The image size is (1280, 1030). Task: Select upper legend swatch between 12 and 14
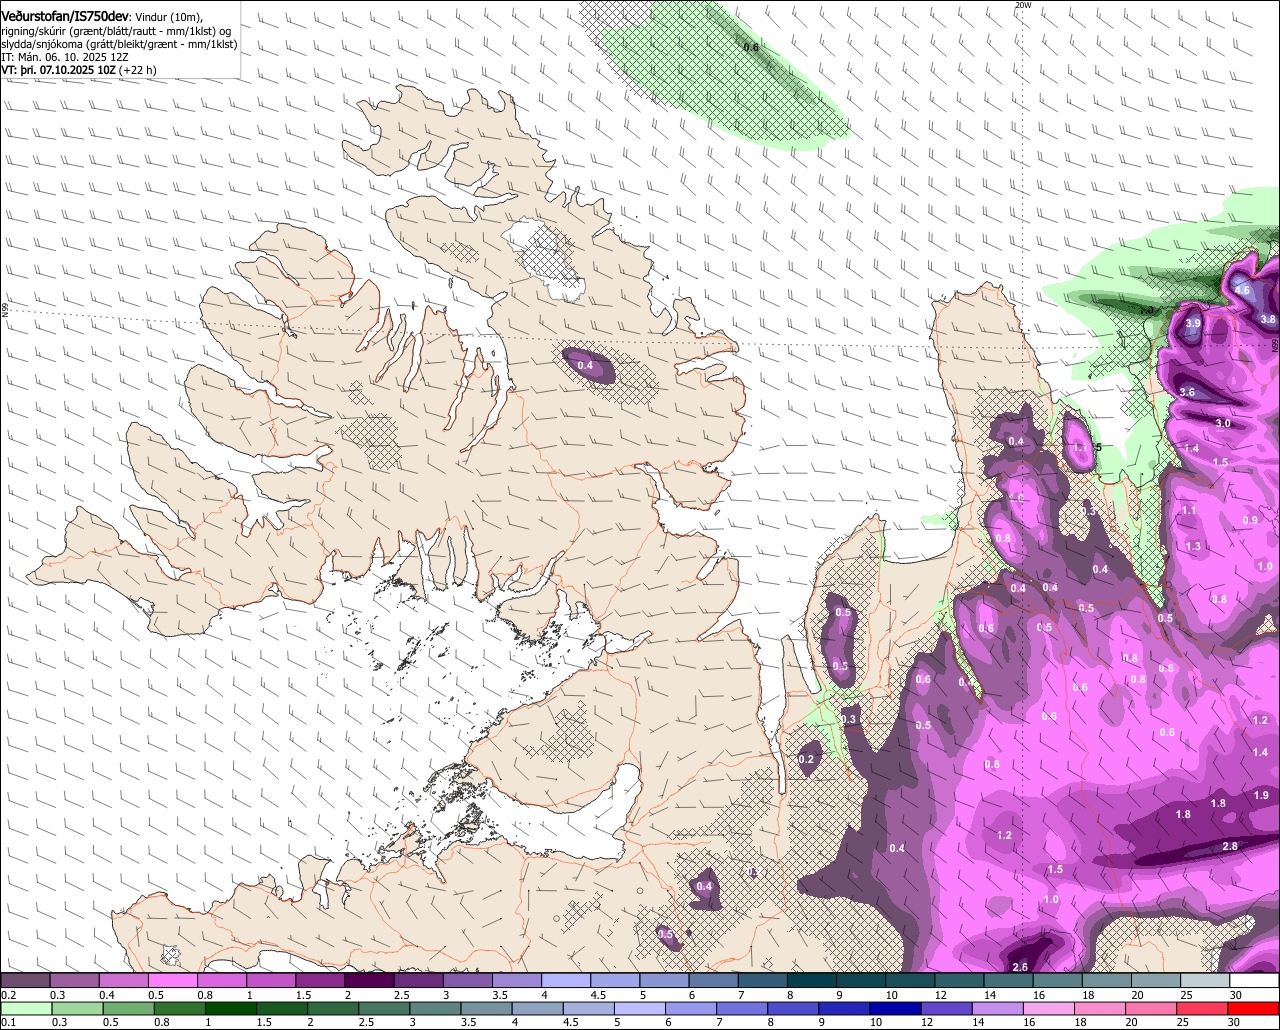[960, 980]
